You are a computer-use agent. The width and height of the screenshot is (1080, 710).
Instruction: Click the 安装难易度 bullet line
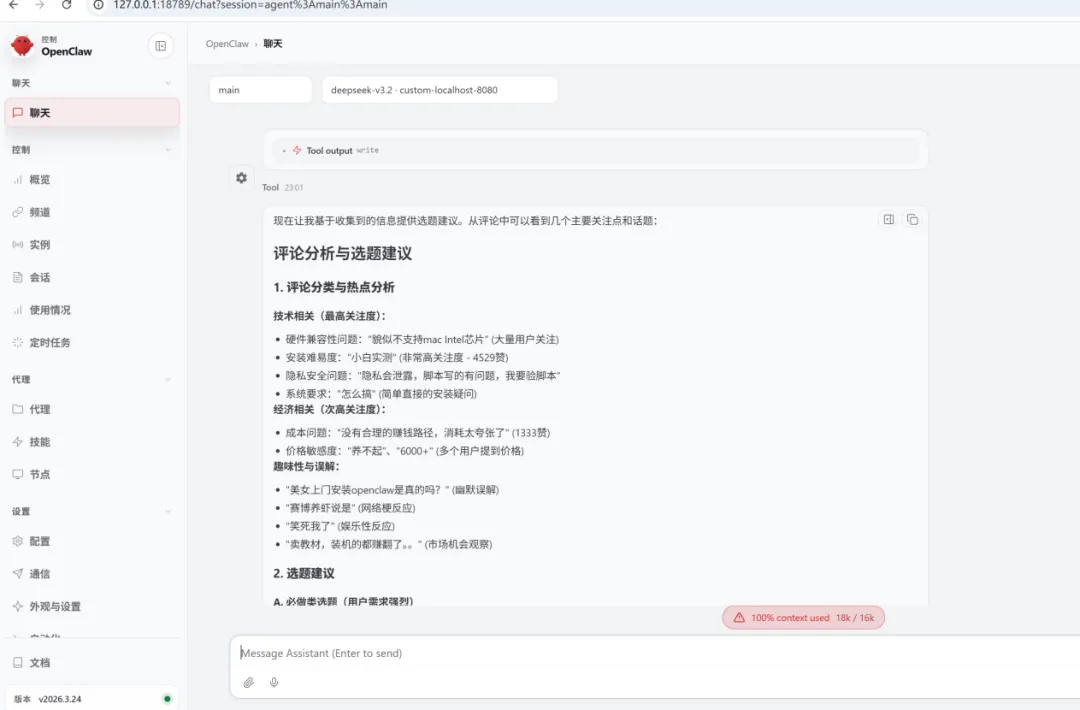point(397,357)
